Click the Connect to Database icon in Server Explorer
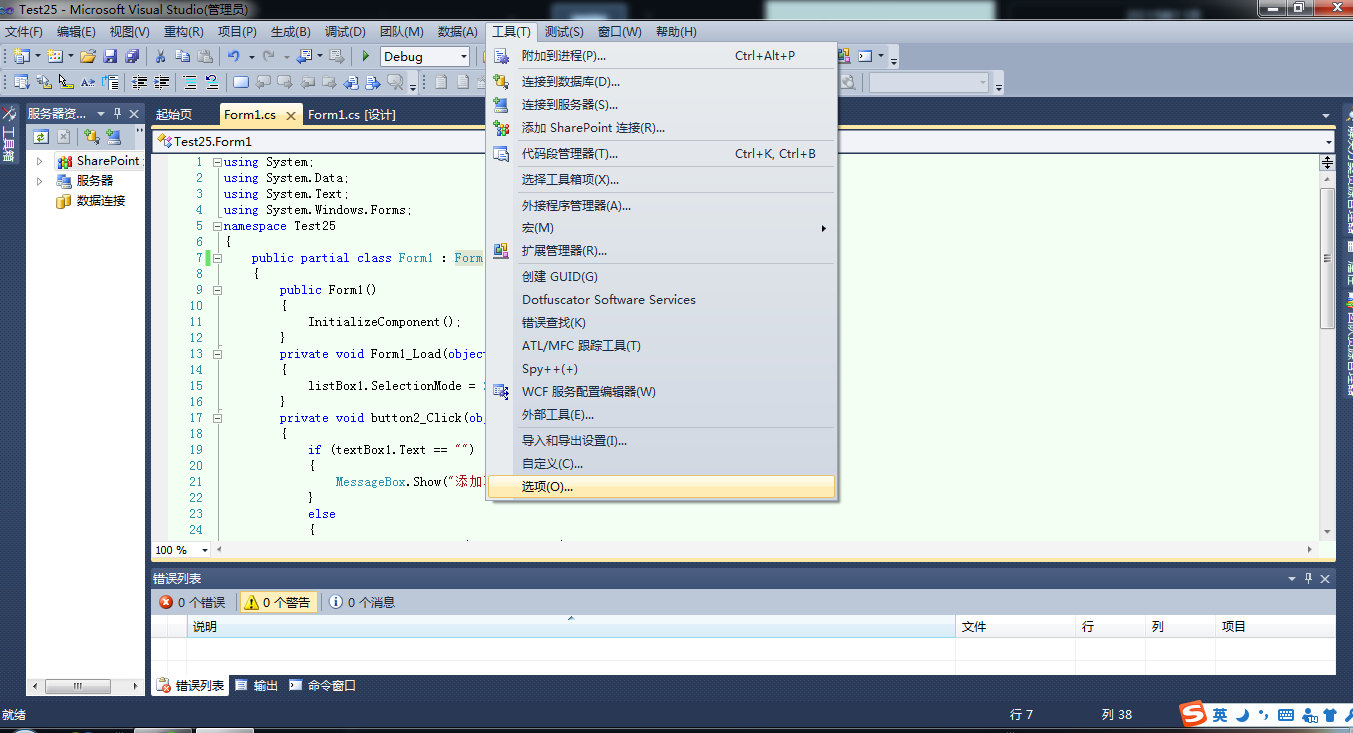The width and height of the screenshot is (1353, 733). (91, 137)
